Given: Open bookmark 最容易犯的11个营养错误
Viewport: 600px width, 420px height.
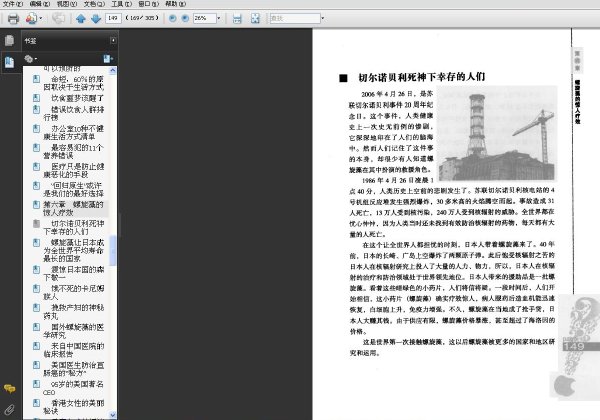Looking at the screenshot, I should [73, 151].
